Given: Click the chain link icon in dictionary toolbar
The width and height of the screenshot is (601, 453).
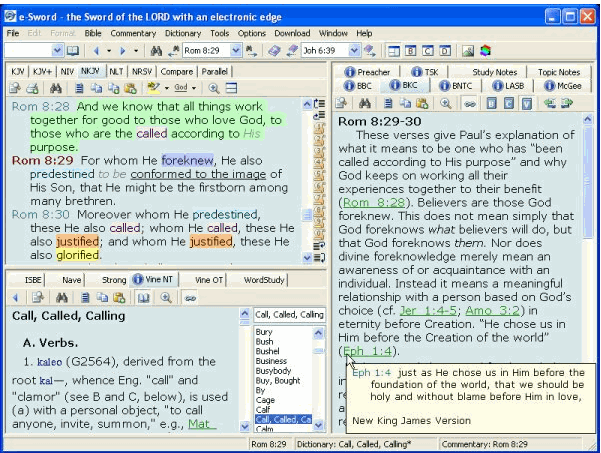Looking at the screenshot, I should [190, 298].
